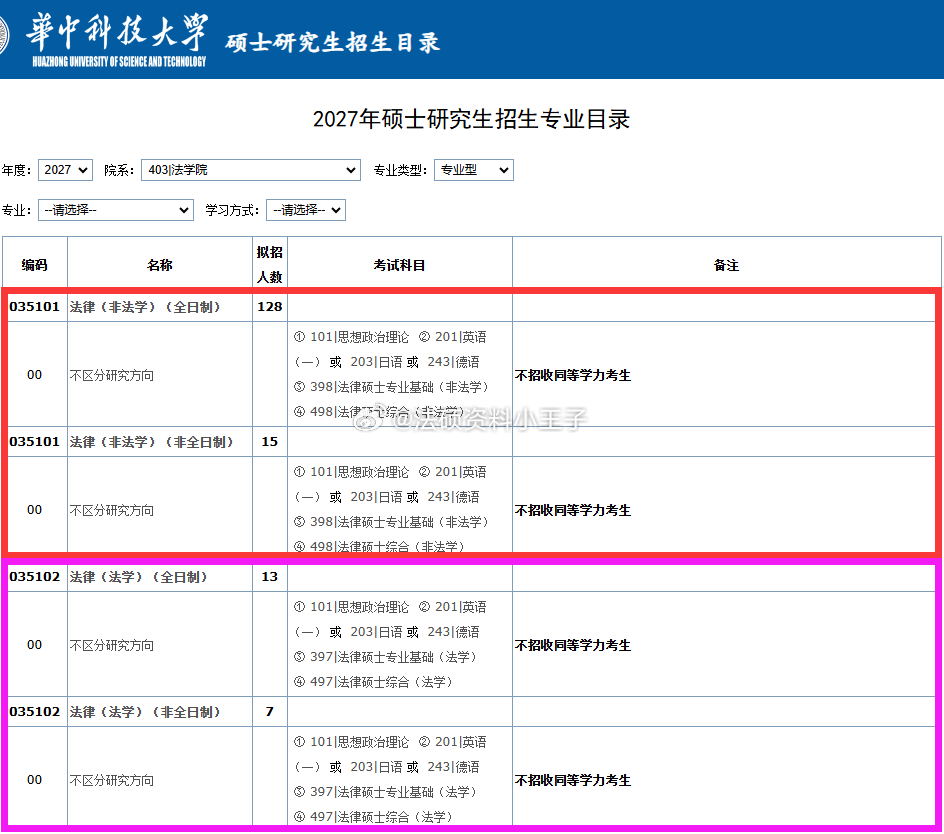Select 法律（法学）（非全日制） row name
The image size is (944, 834).
click(145, 712)
